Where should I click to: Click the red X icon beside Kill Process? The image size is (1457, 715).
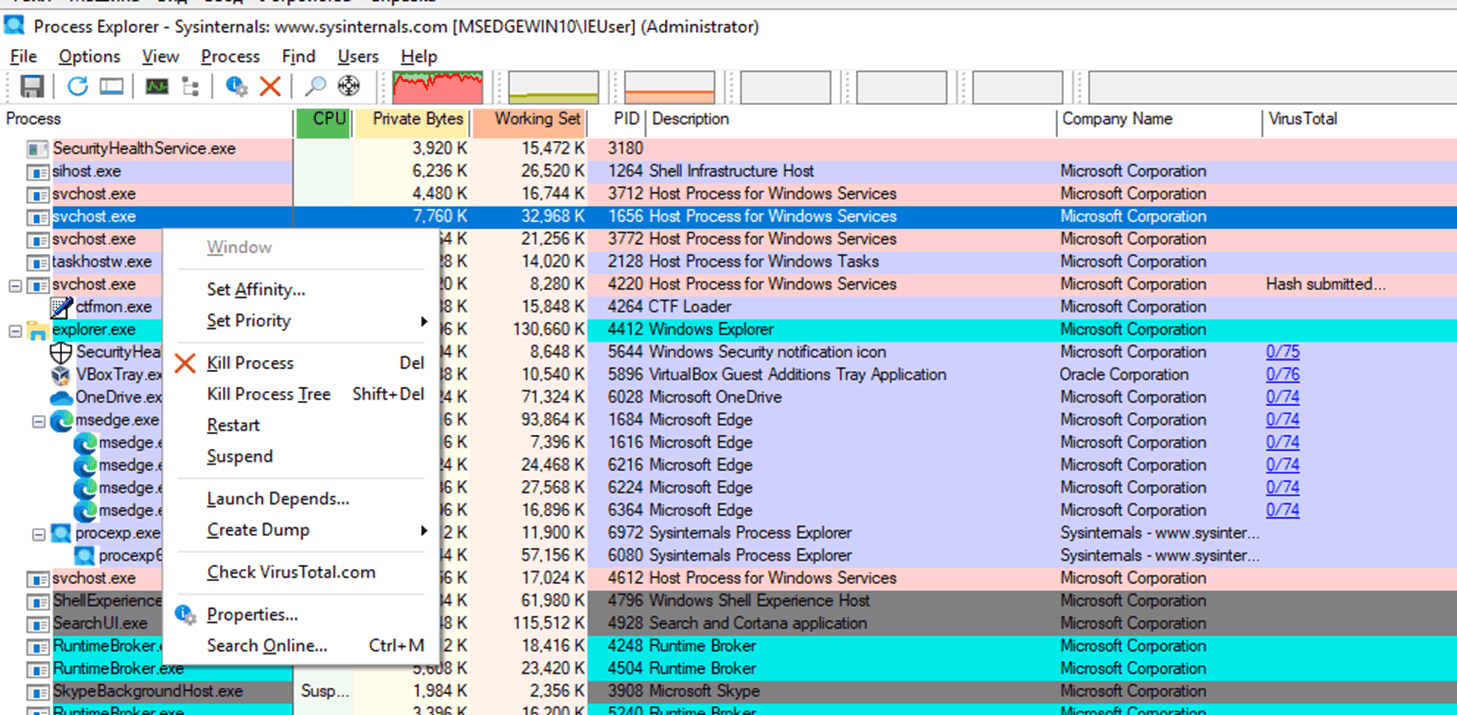(x=185, y=363)
